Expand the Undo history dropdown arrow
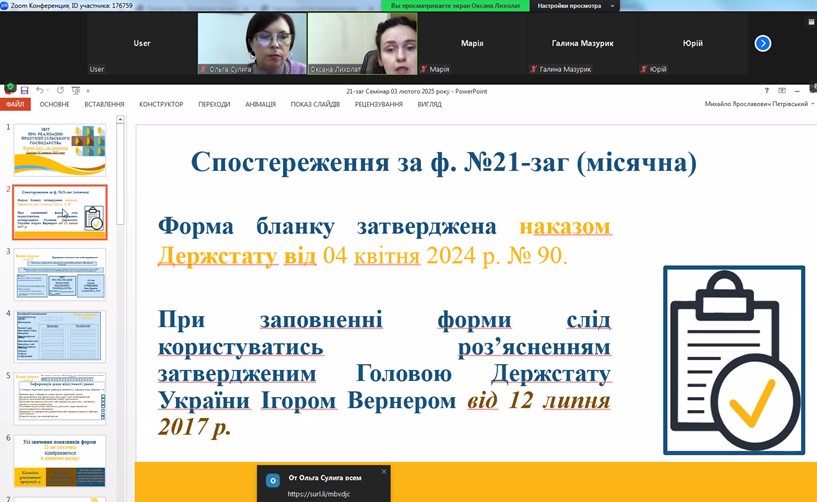Image resolution: width=817 pixels, height=502 pixels. point(46,91)
